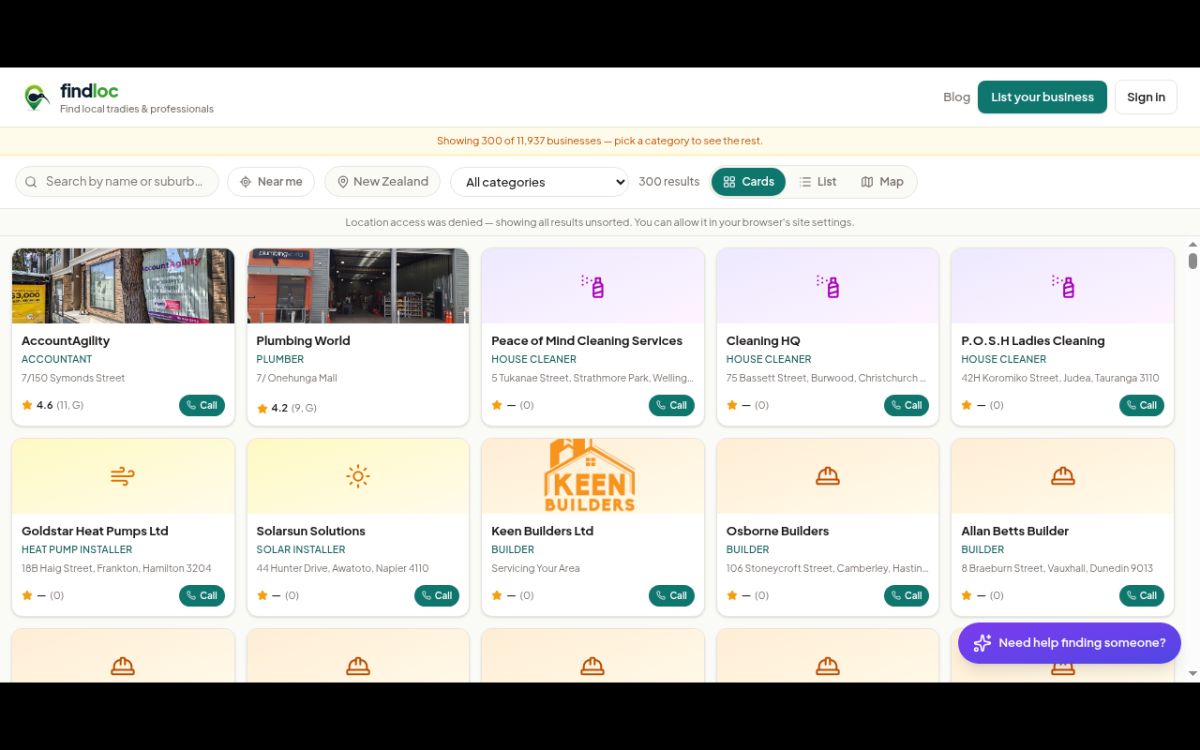Screen dimensions: 1200x750
Task: Click sparkle icon in help assistant button
Action: coord(982,643)
